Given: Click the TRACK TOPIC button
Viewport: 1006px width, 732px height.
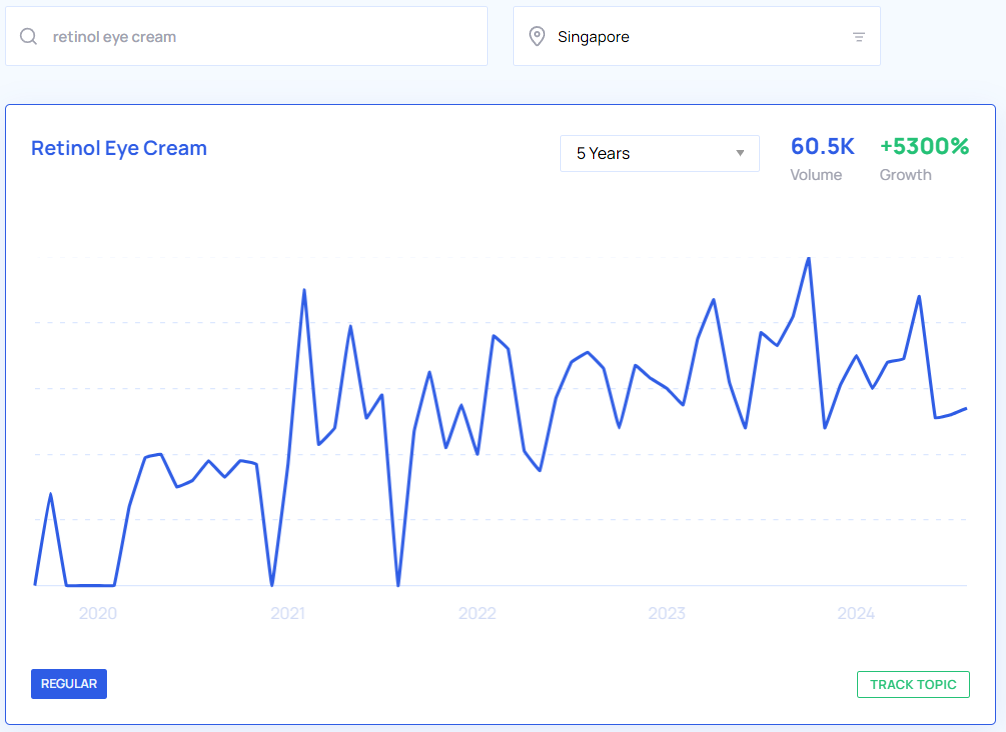Looking at the screenshot, I should click(912, 684).
